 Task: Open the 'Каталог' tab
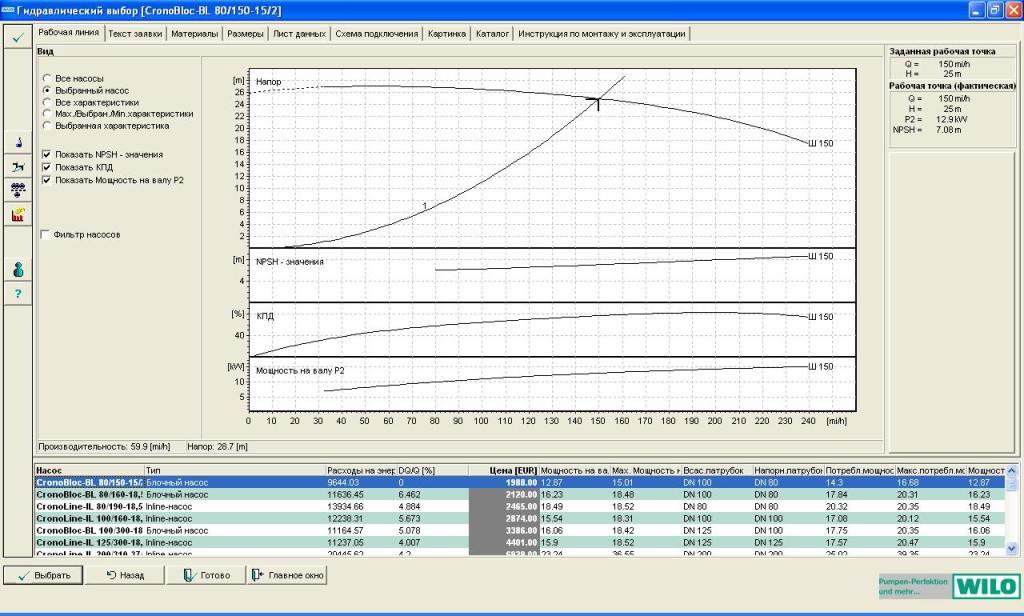(492, 34)
